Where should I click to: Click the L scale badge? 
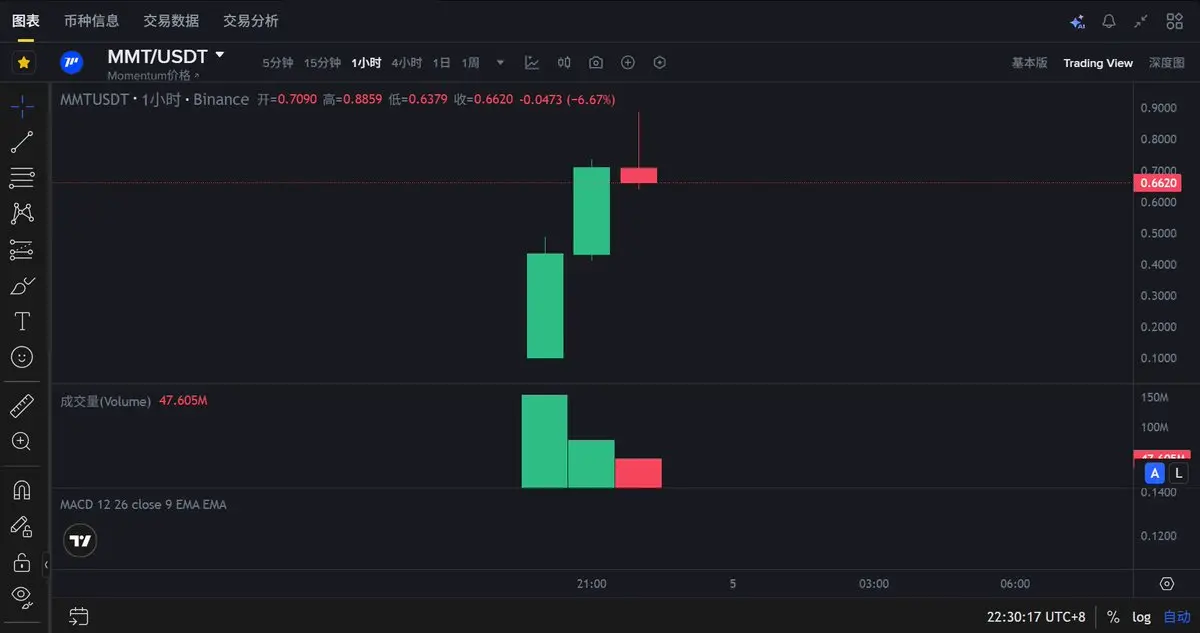(x=1179, y=473)
